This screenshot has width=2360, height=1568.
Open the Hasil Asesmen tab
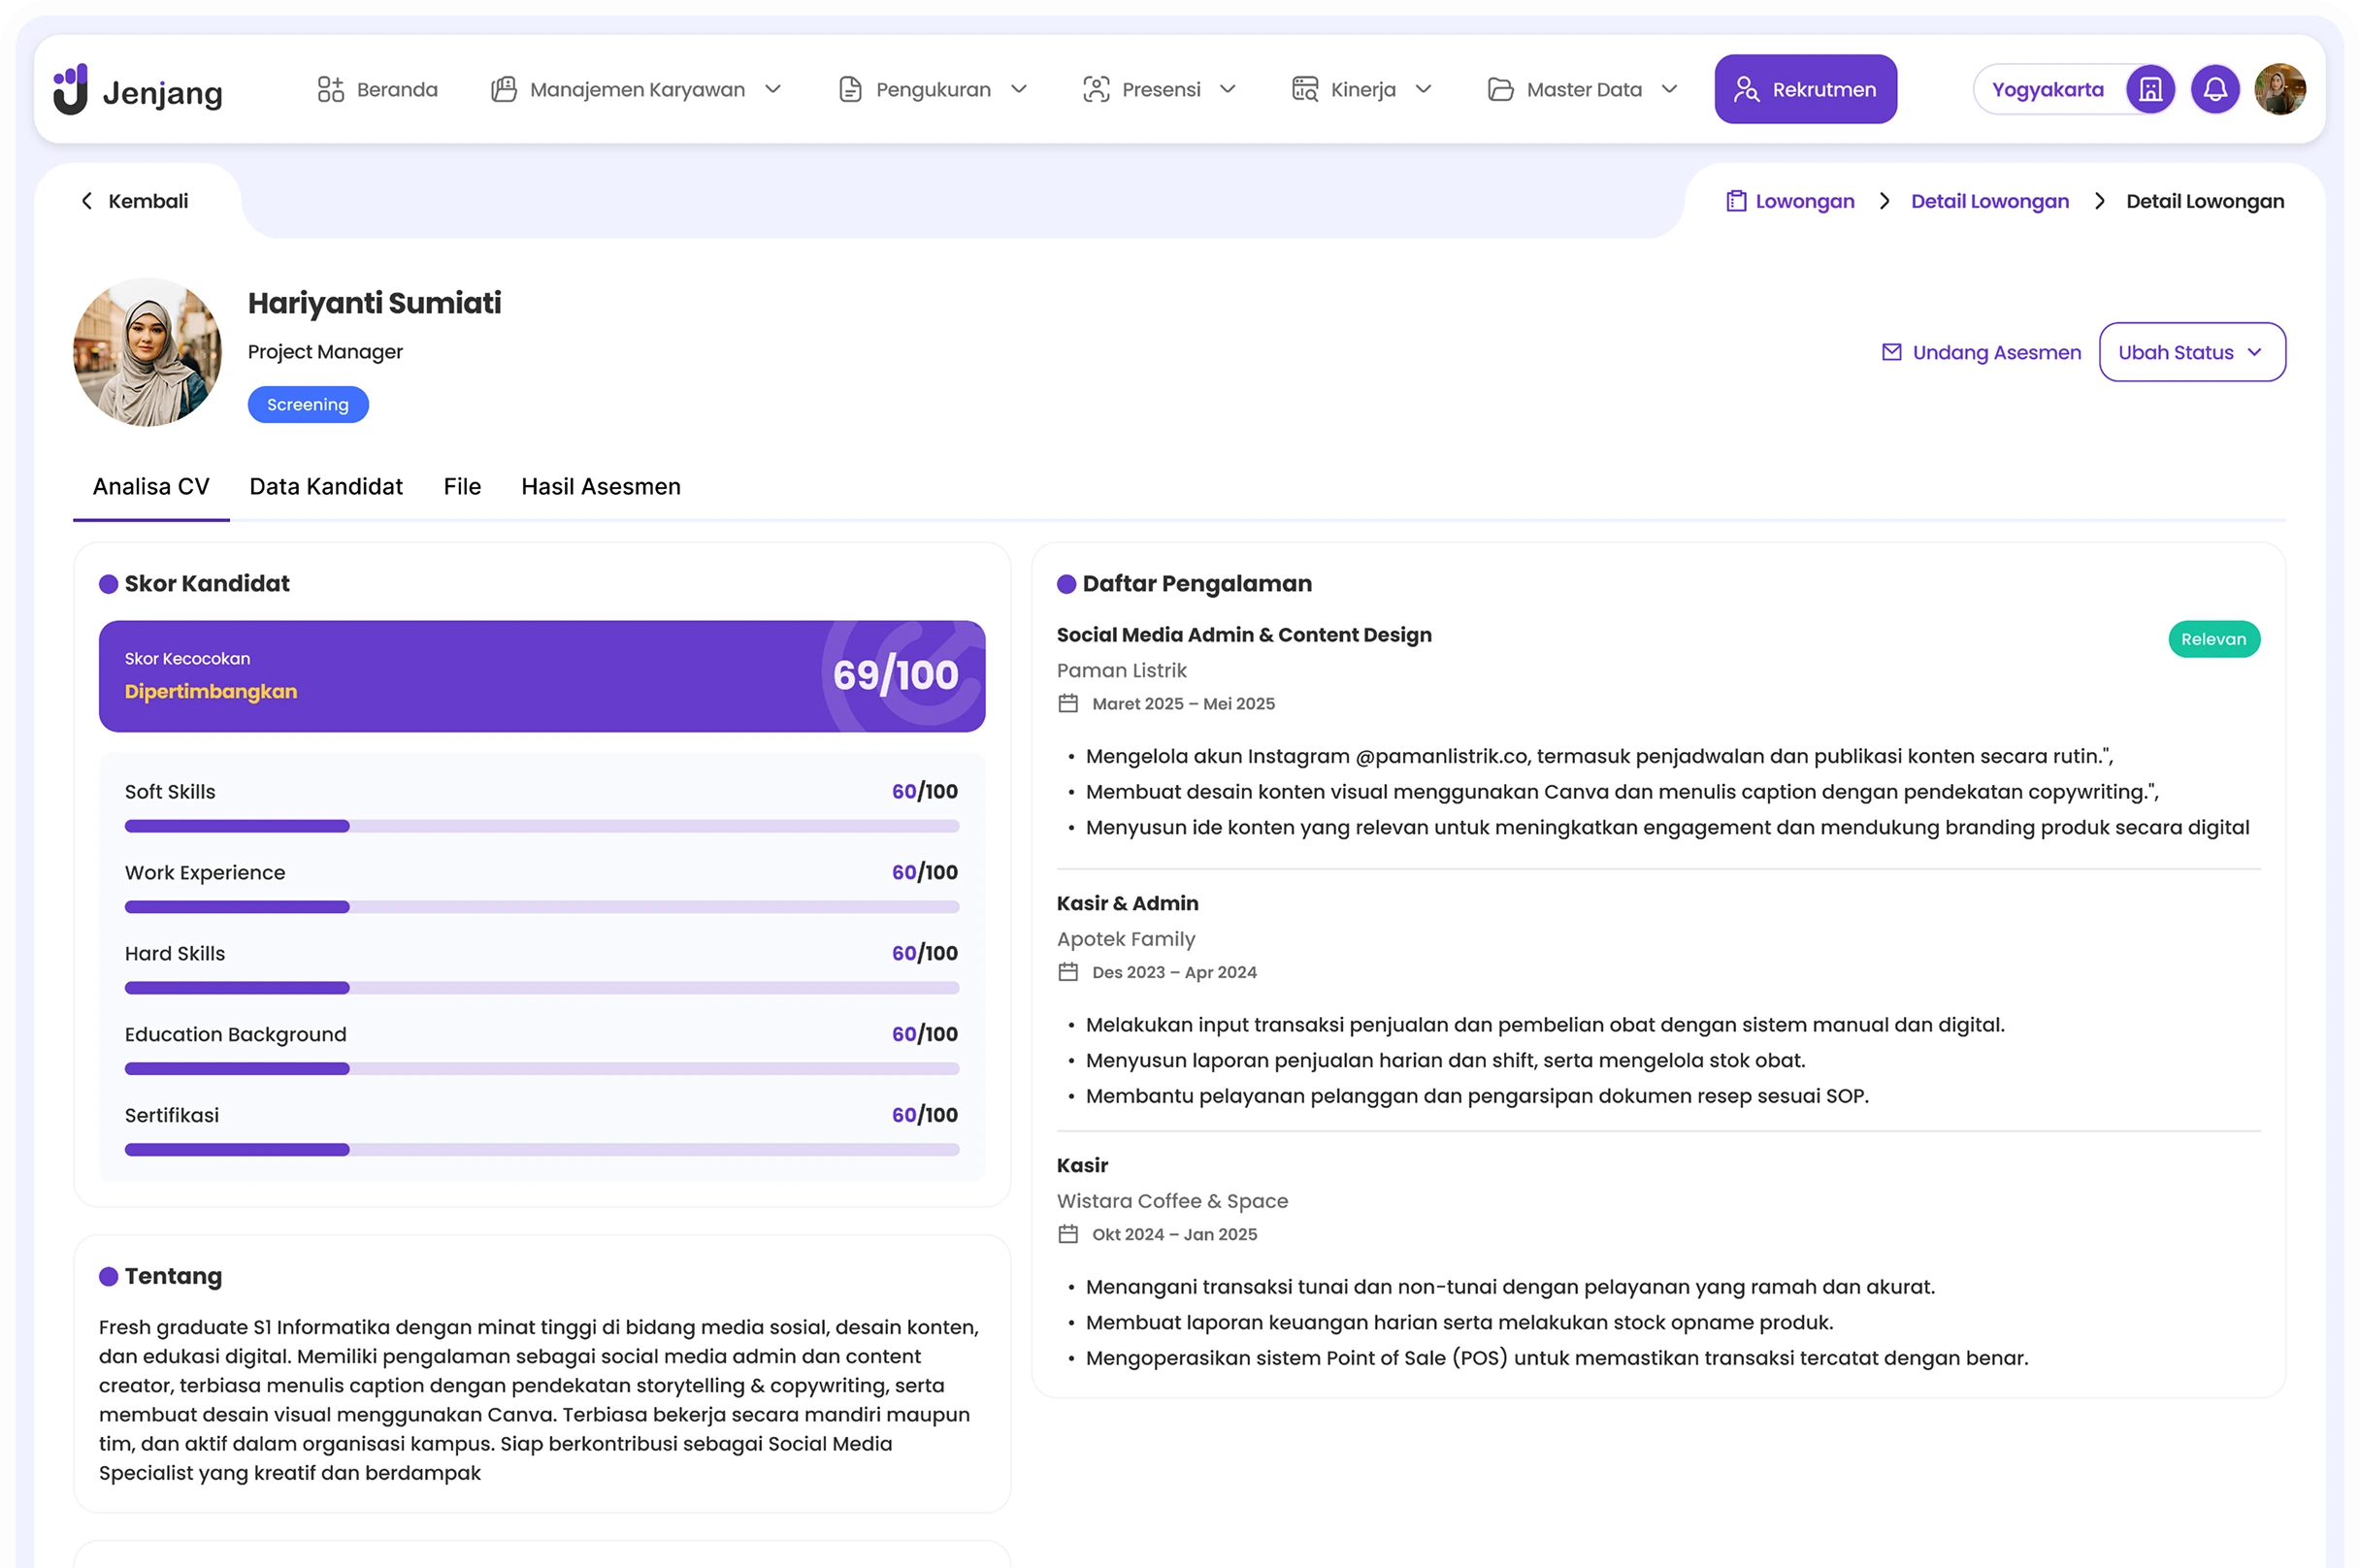[600, 487]
